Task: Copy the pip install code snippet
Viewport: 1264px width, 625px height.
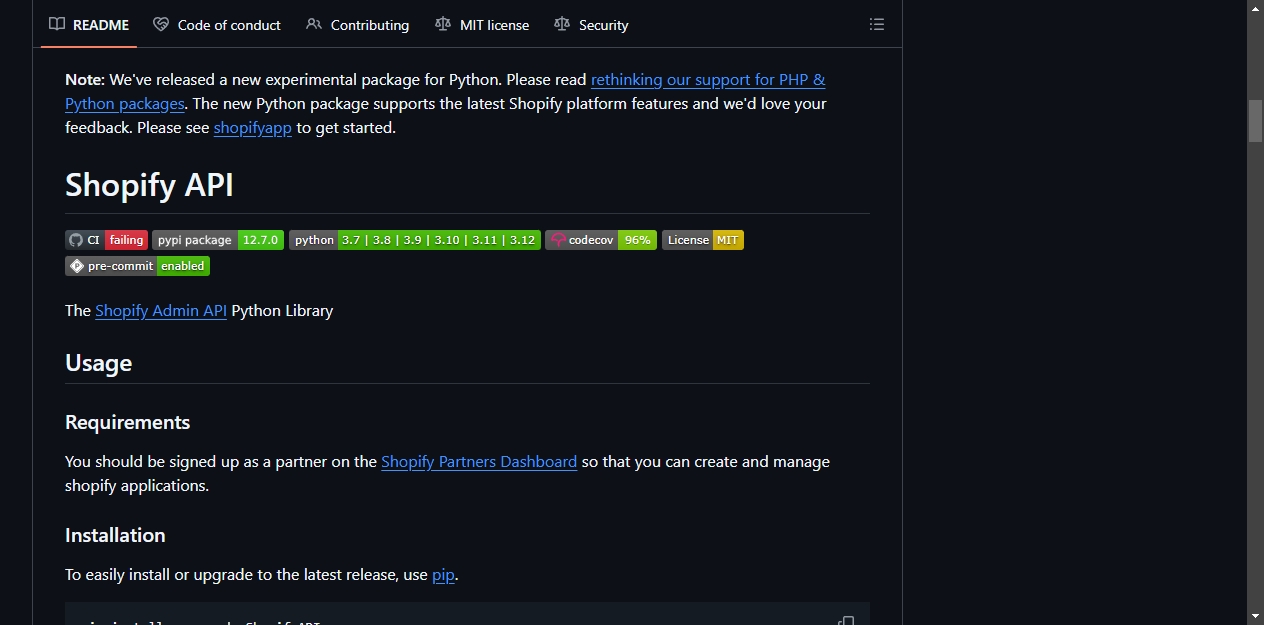Action: pos(846,621)
